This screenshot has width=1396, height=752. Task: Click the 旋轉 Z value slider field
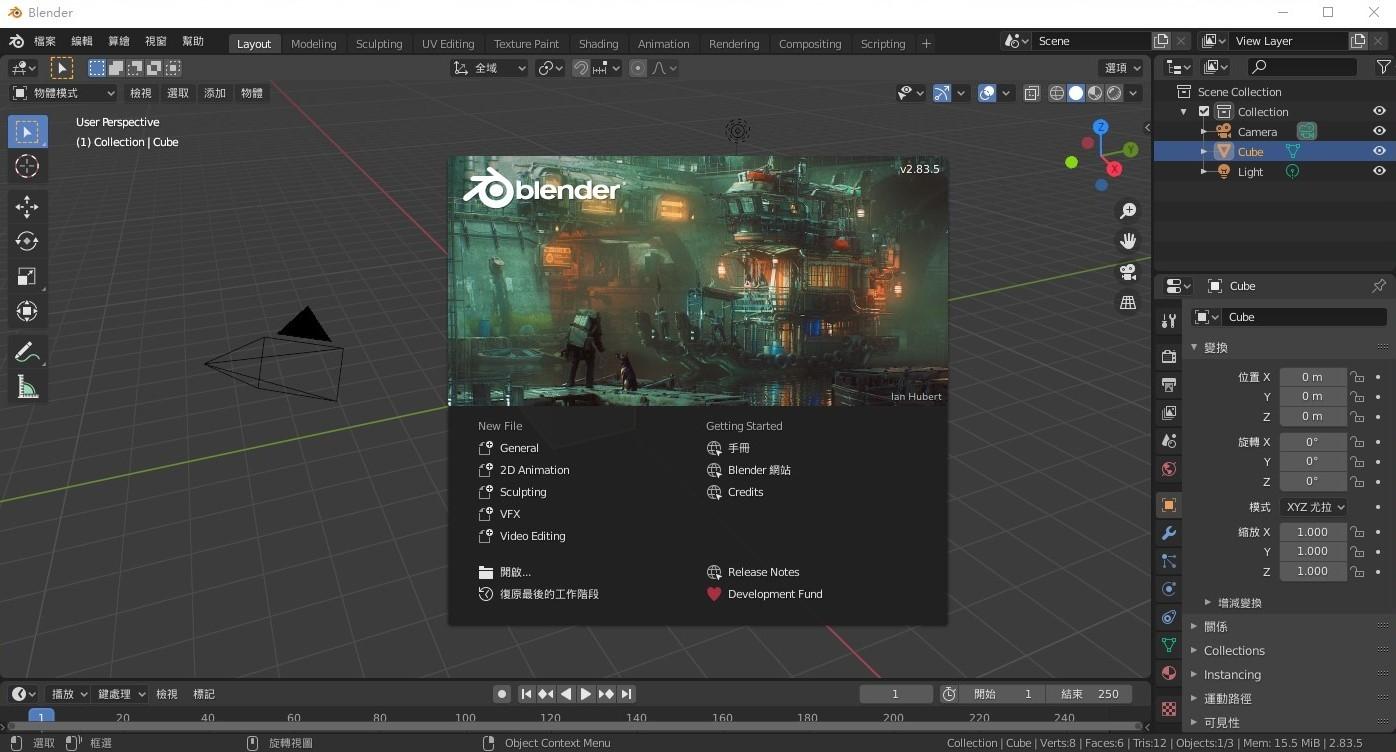pos(1313,481)
